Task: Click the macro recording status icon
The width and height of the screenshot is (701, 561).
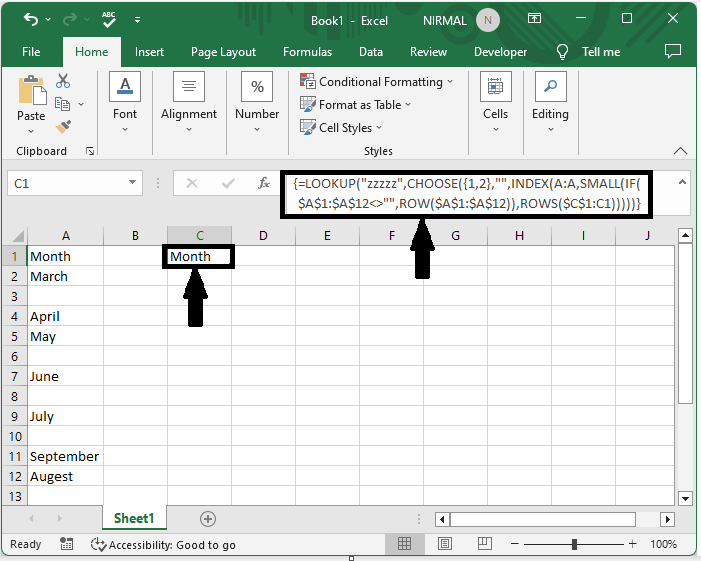Action: click(x=67, y=544)
